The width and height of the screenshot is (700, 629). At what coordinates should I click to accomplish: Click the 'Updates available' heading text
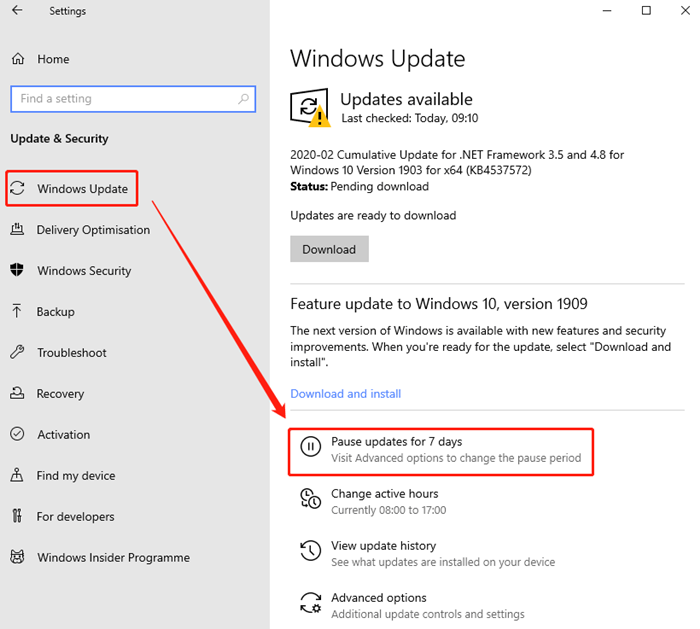tap(406, 99)
